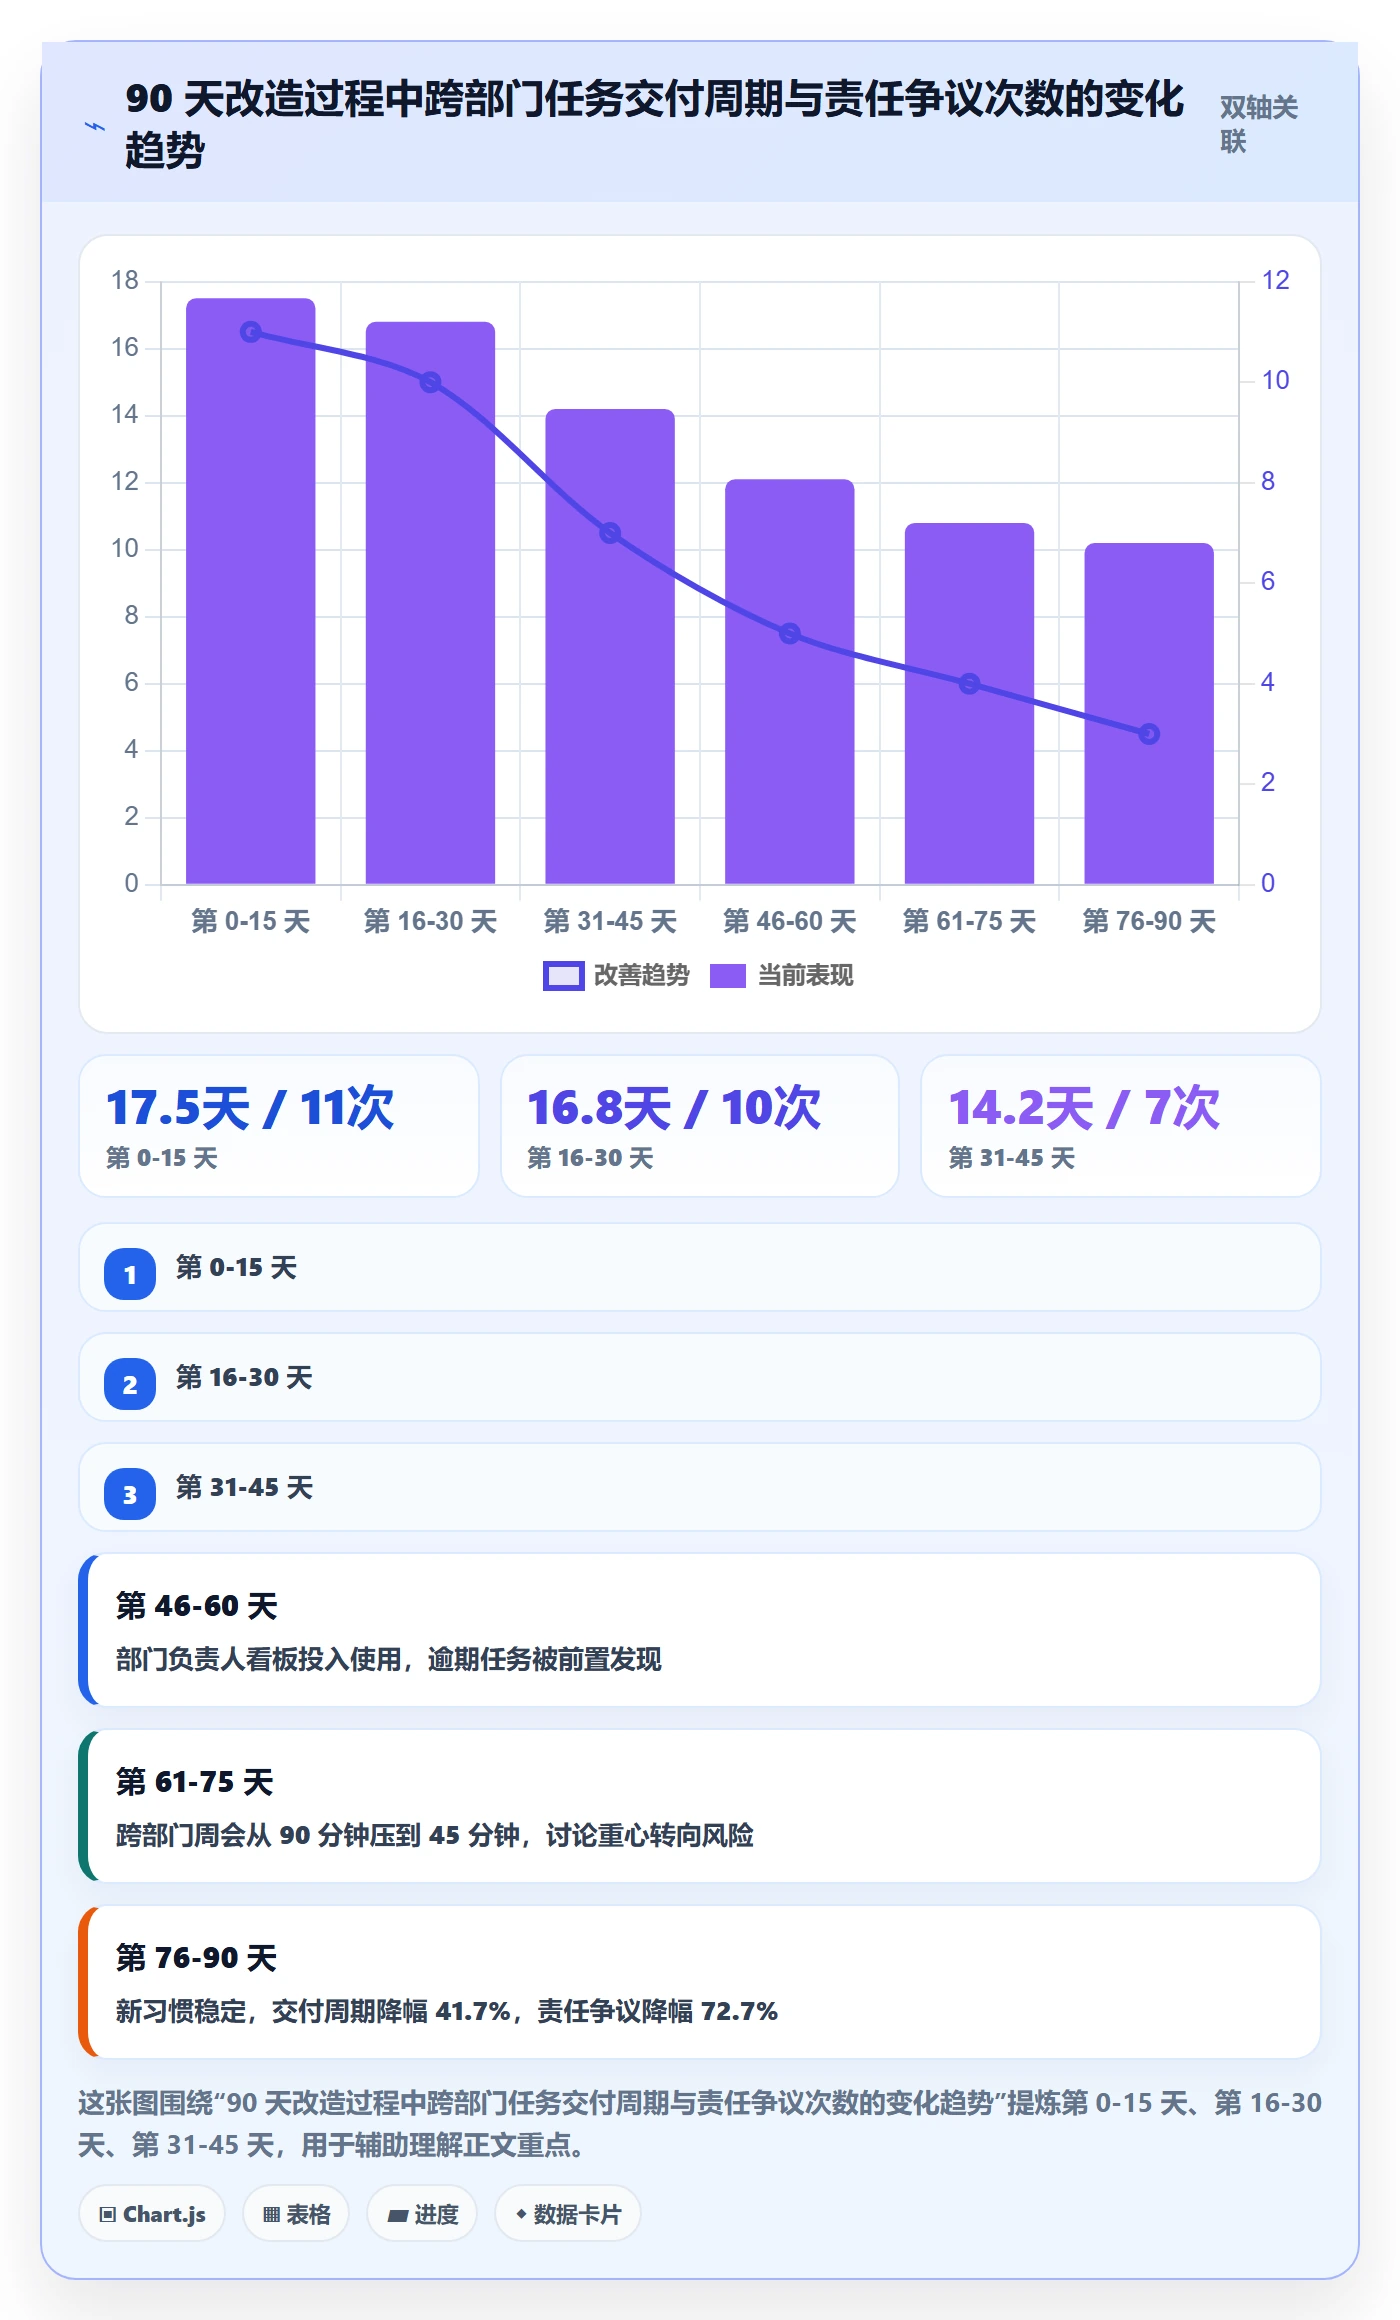
Task: Click the text 部门负责人看板投入使用，逾期任务被前置发现
Action: [x=389, y=1660]
